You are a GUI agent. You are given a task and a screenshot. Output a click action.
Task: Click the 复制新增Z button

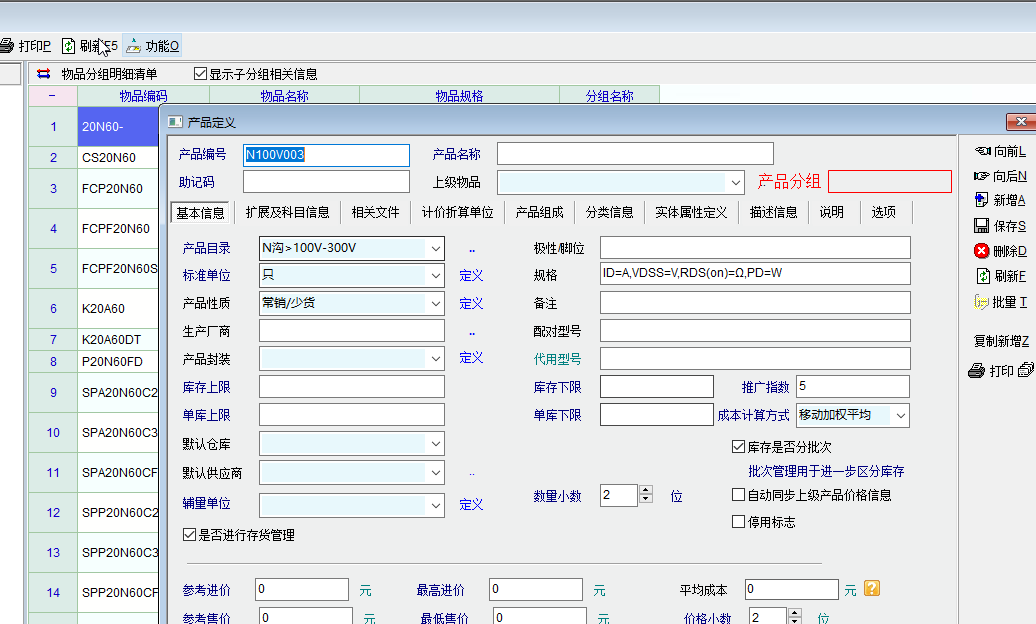click(1001, 341)
